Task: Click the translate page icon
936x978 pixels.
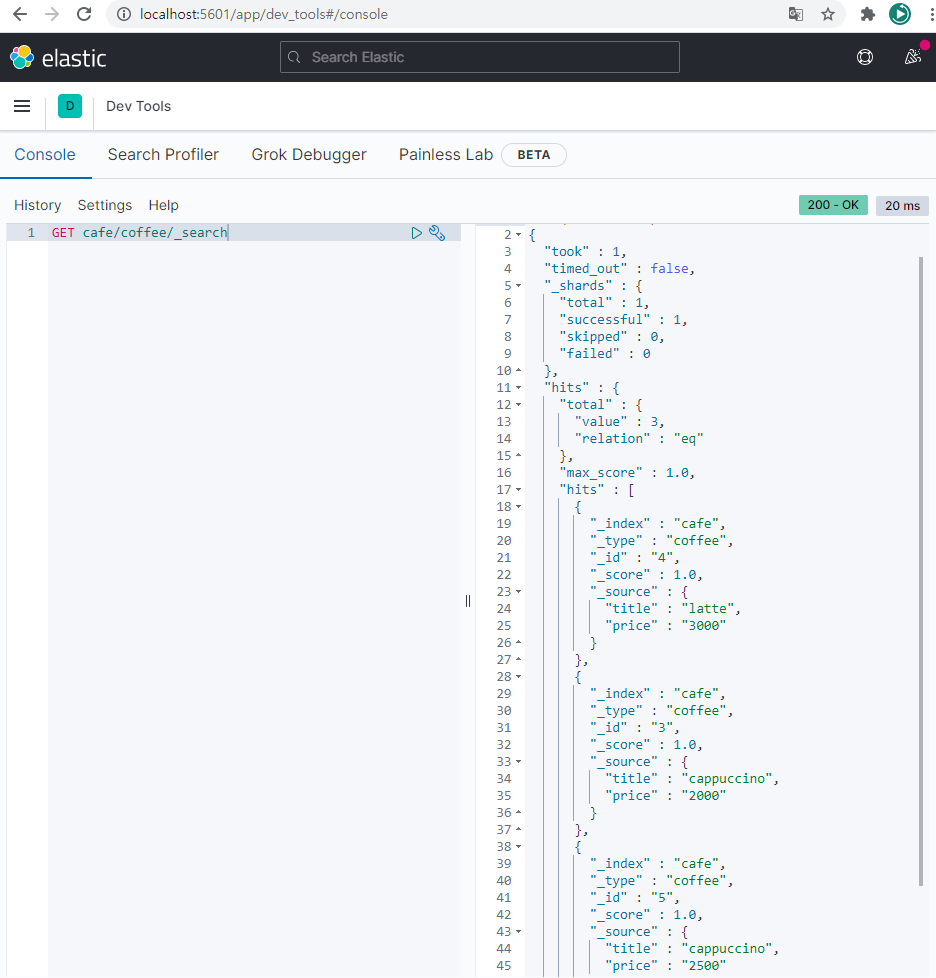Action: tap(796, 14)
